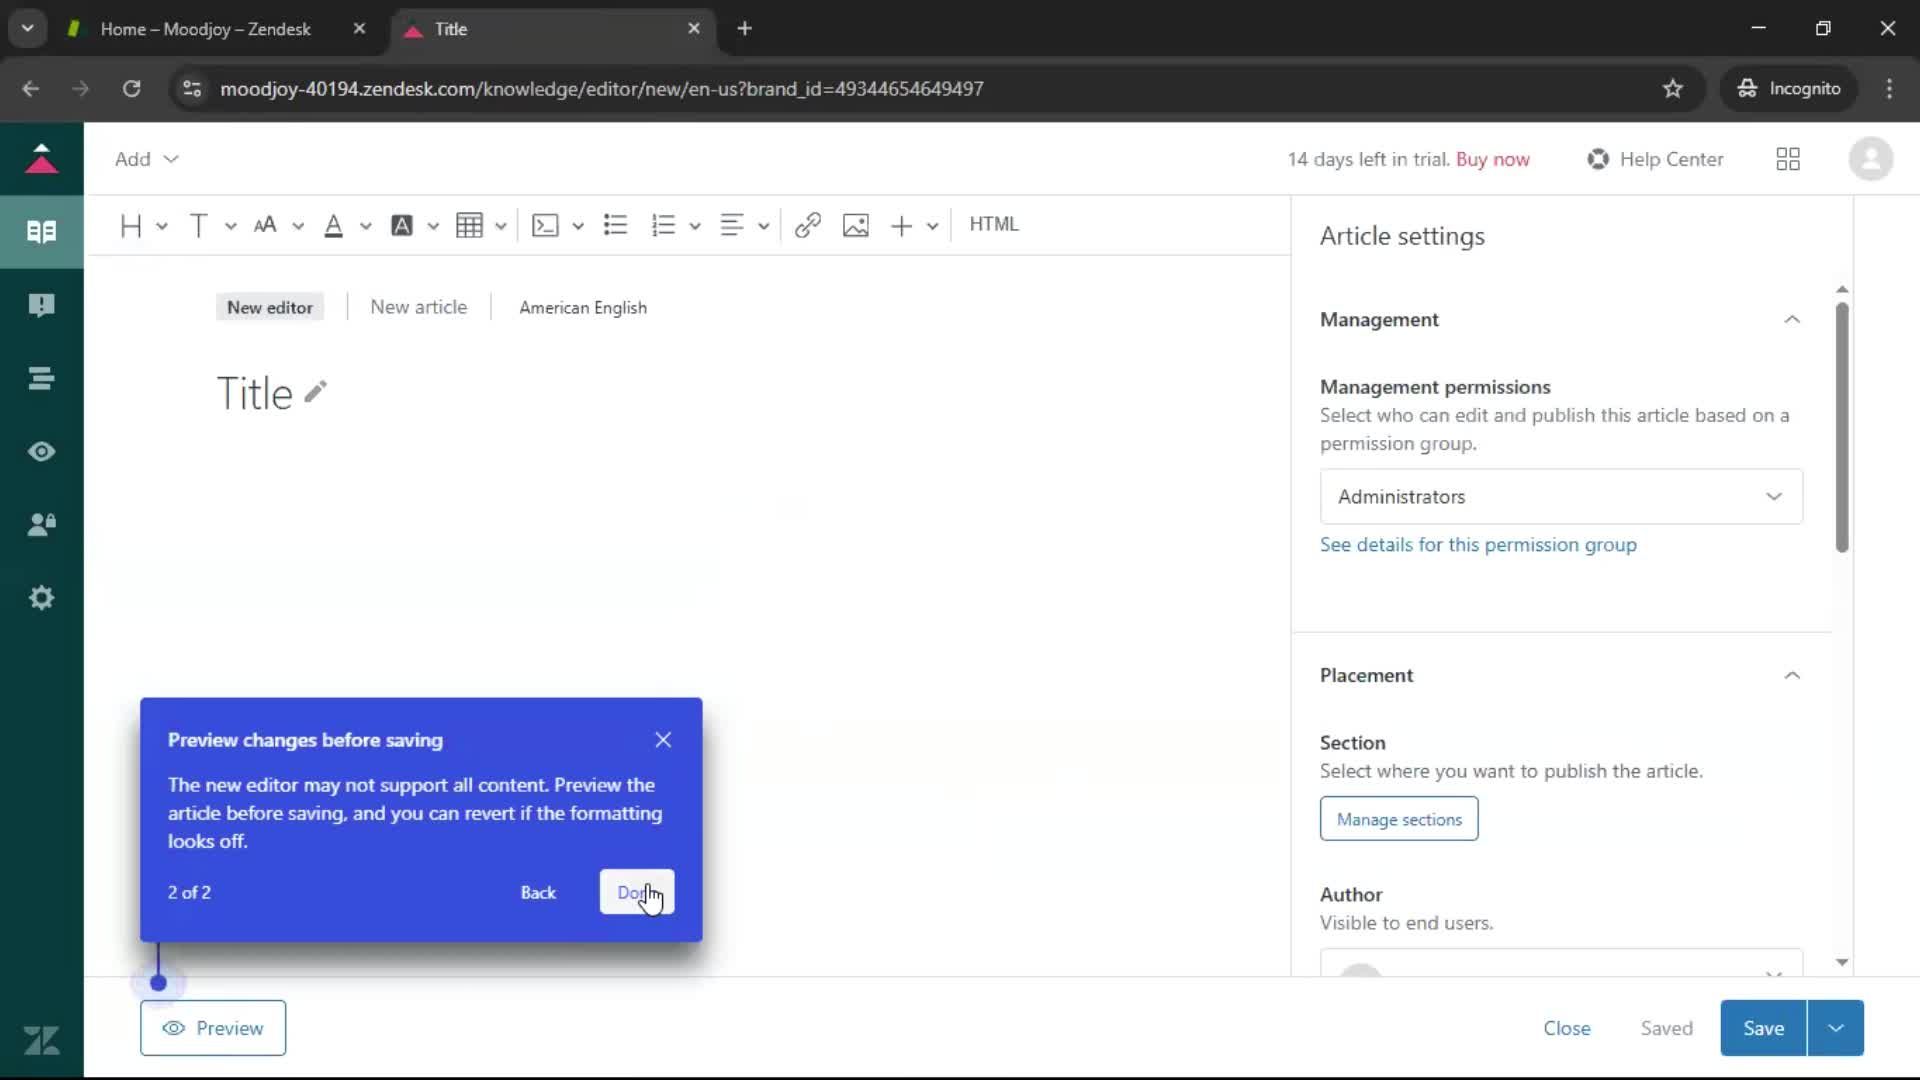The width and height of the screenshot is (1920, 1080).
Task: Open the user permissions sidebar icon
Action: (41, 524)
